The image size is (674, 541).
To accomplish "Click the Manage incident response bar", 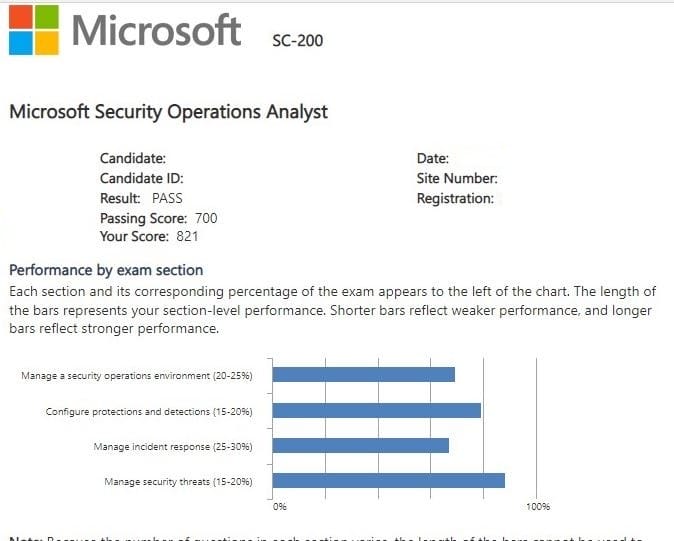I will pos(361,445).
